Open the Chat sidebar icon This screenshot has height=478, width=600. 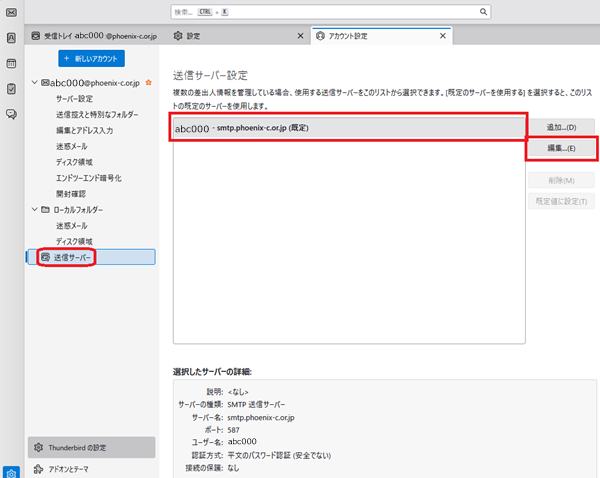pyautogui.click(x=10, y=114)
